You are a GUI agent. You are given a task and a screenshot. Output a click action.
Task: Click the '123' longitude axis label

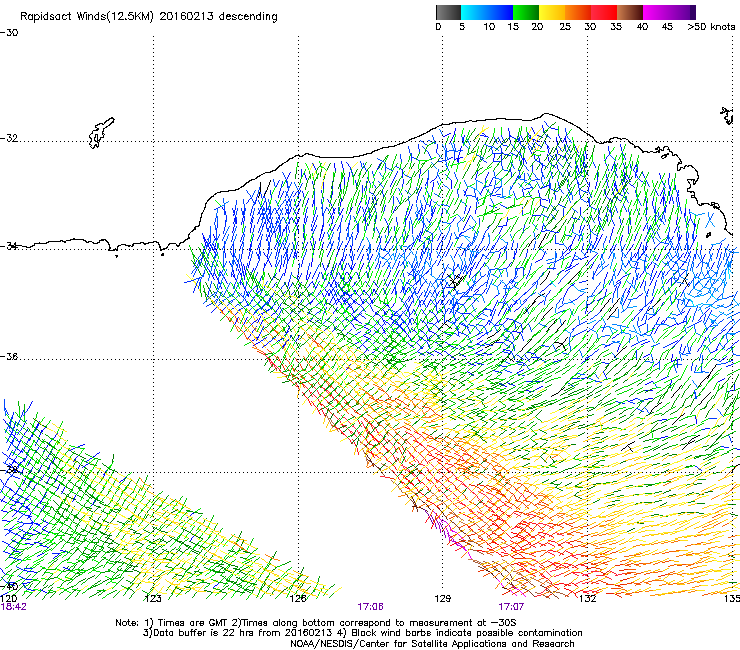153,599
